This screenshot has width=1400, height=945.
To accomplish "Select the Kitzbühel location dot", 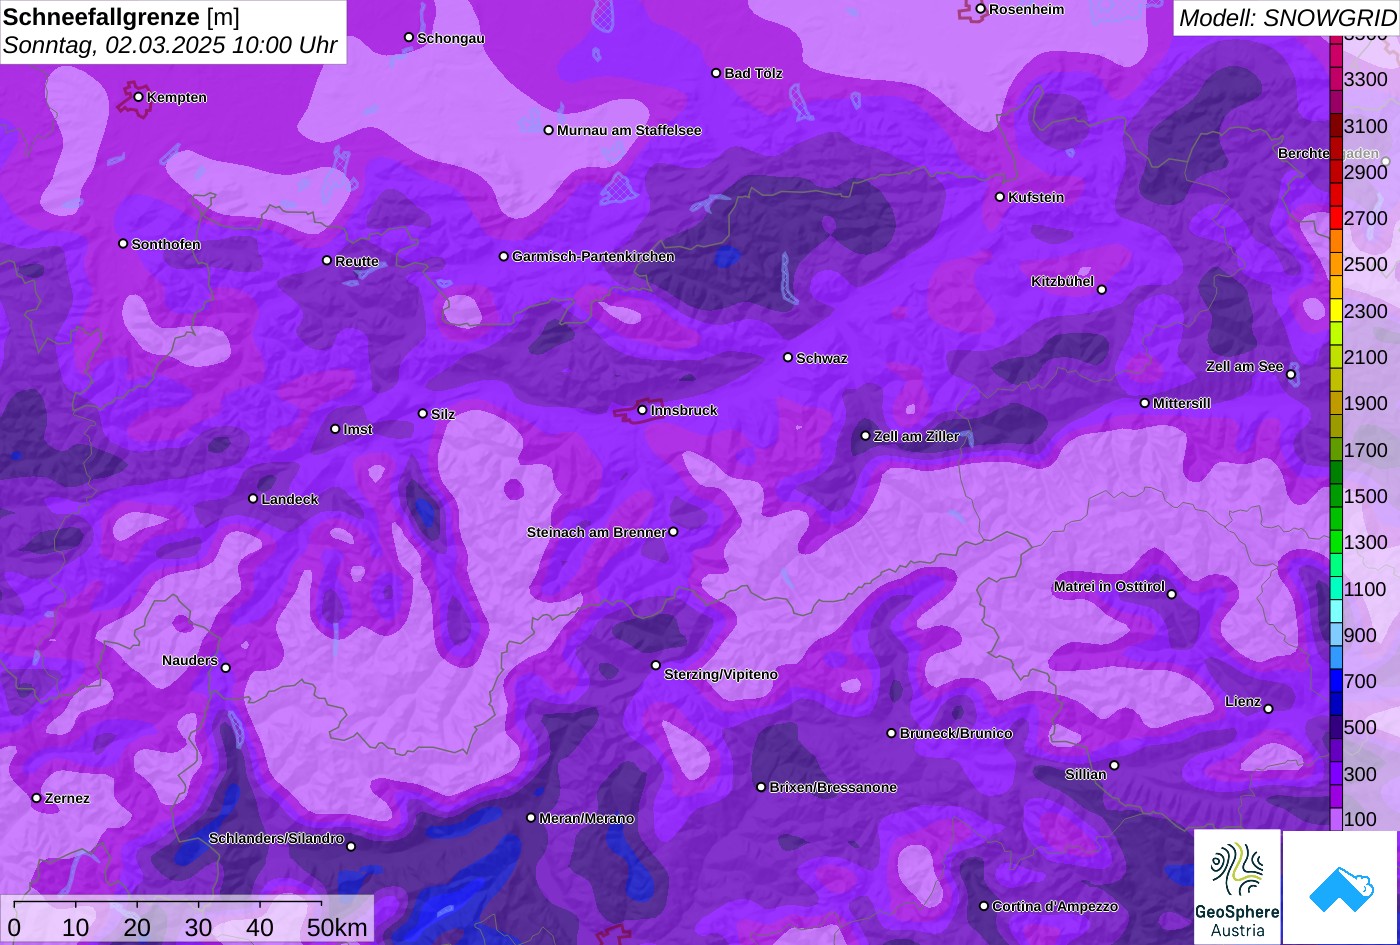I will [x=1102, y=290].
